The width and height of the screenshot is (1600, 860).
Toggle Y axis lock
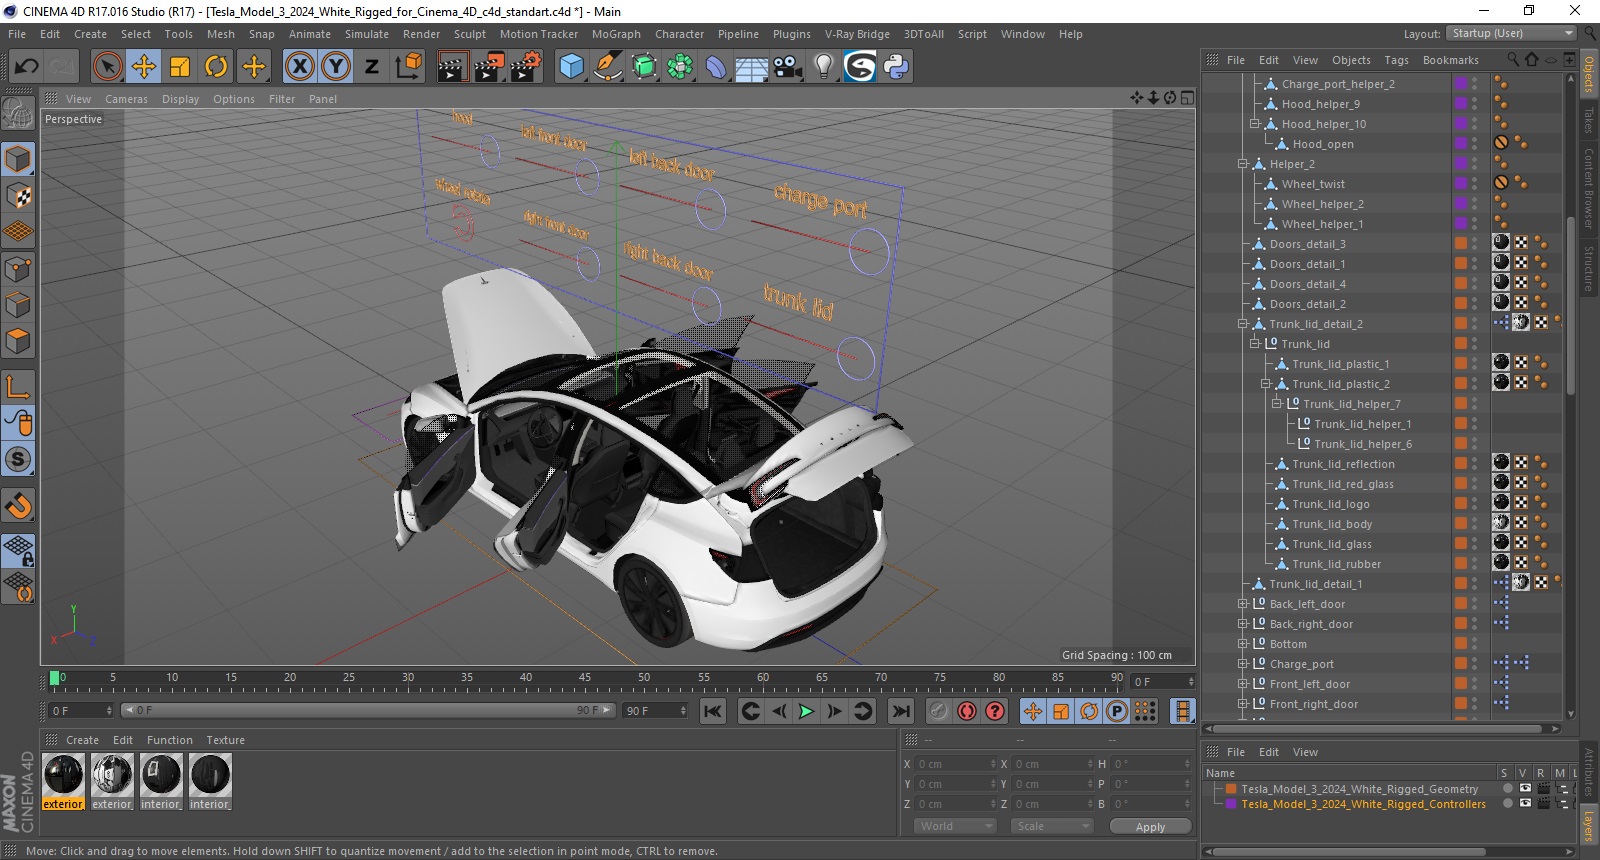336,67
